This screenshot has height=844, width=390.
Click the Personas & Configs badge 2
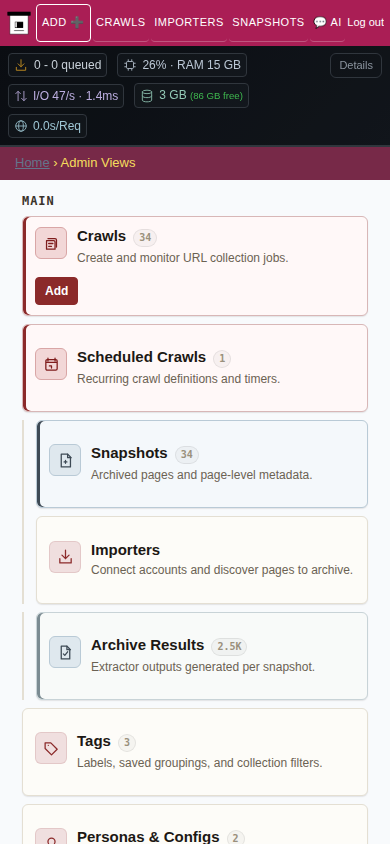coord(236,838)
